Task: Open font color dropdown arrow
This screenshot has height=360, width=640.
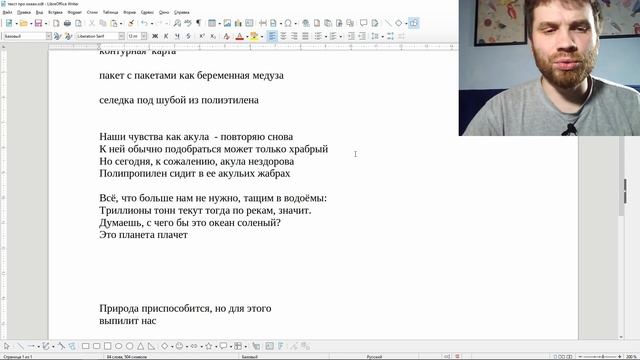Action: (x=247, y=36)
